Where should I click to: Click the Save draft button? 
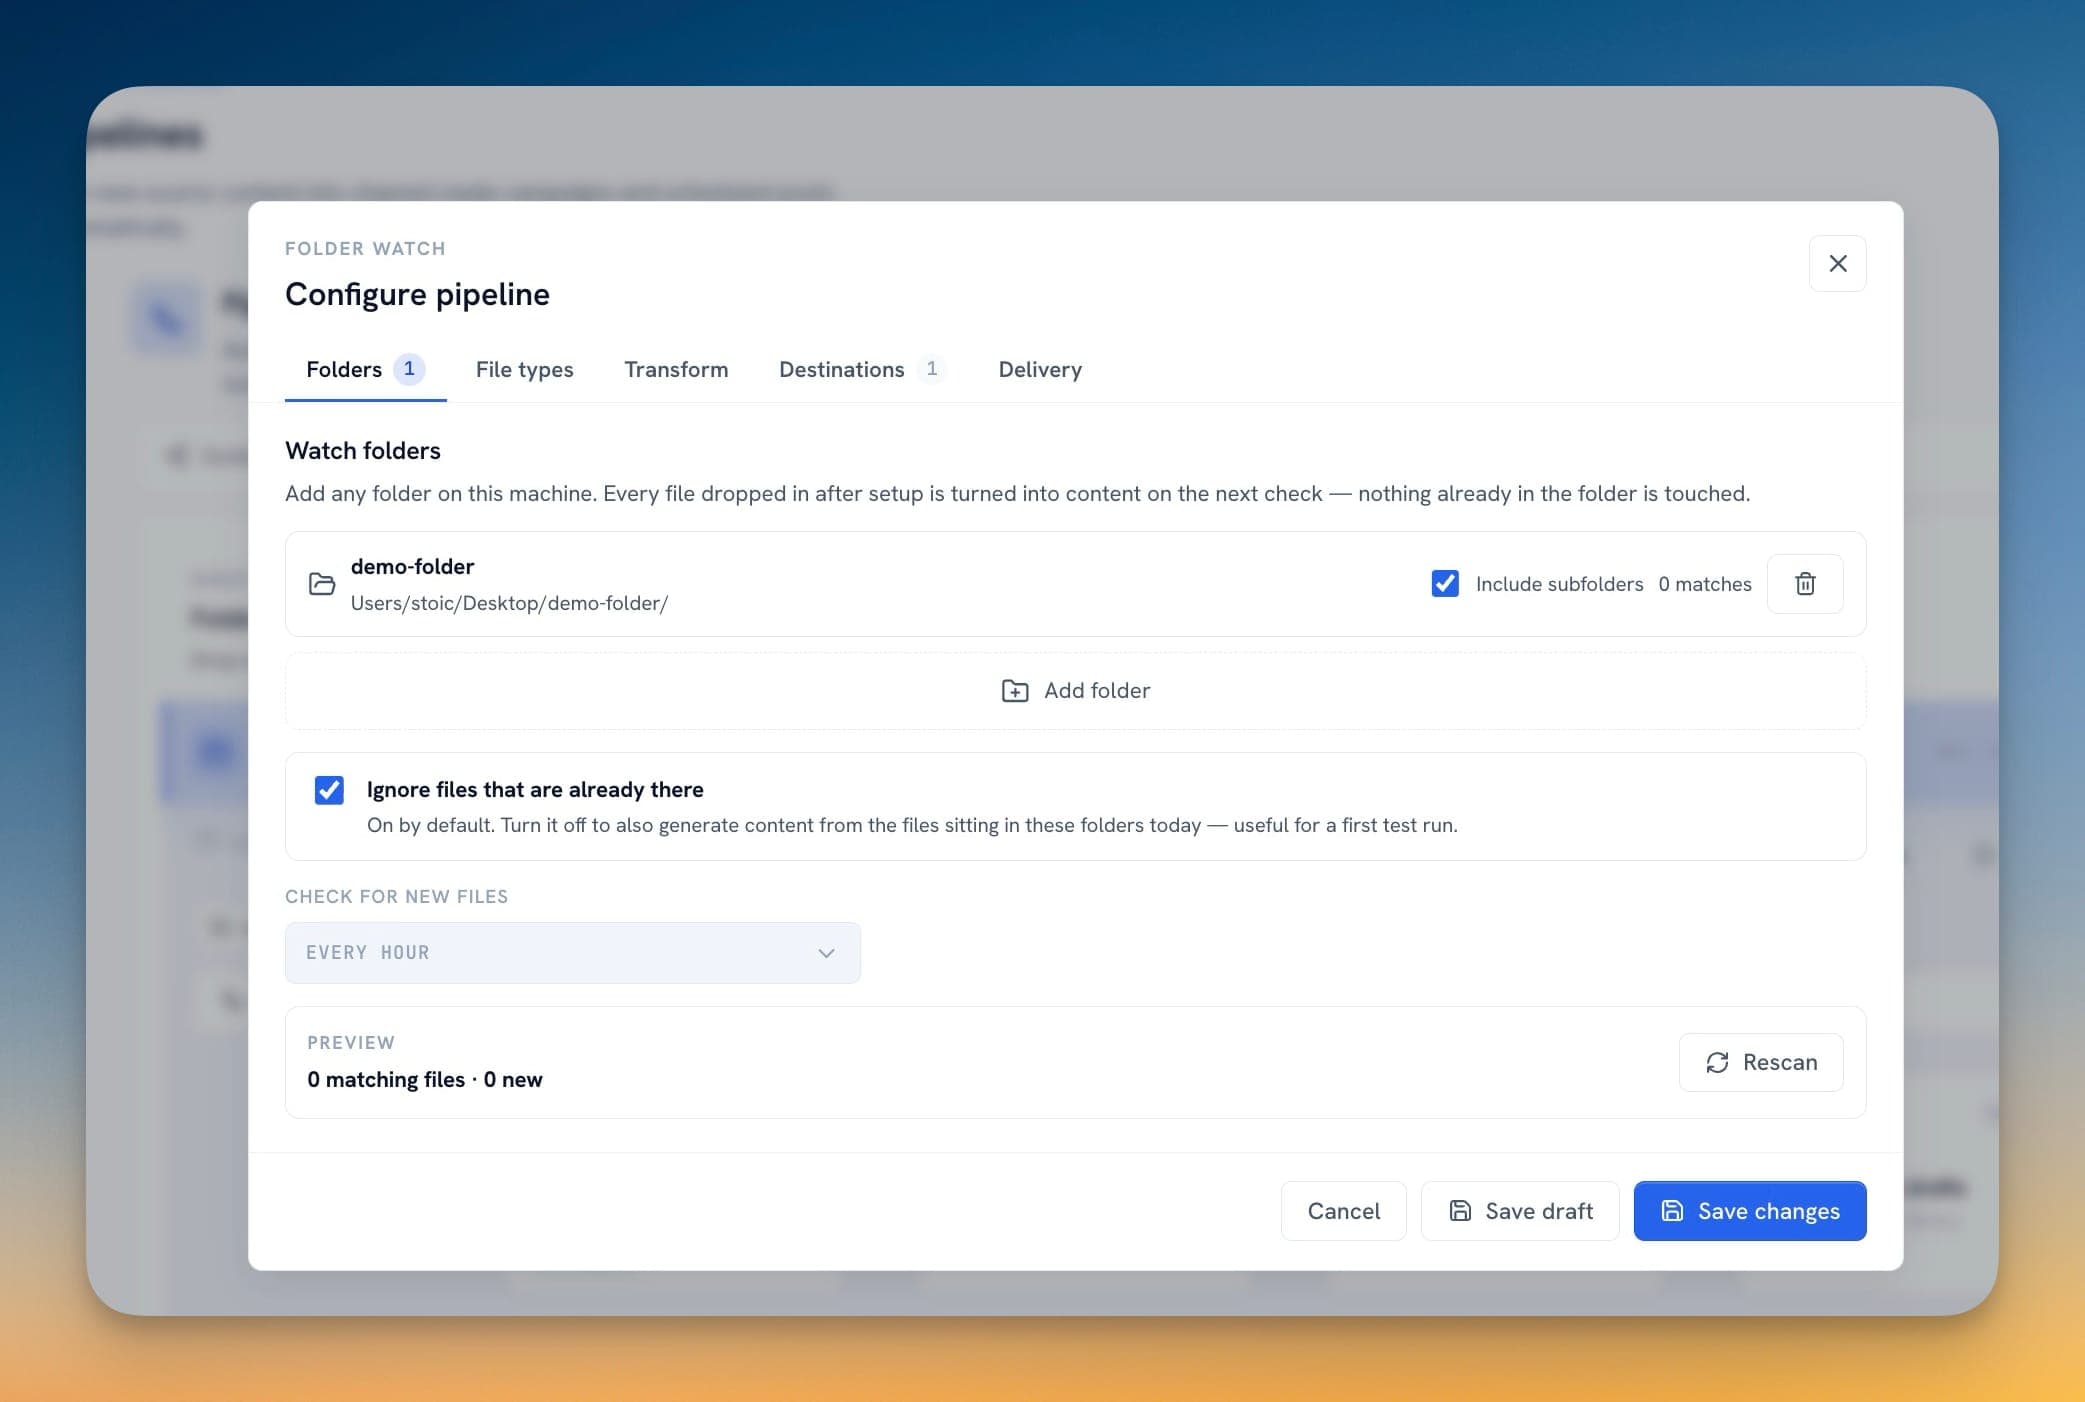coord(1519,1211)
